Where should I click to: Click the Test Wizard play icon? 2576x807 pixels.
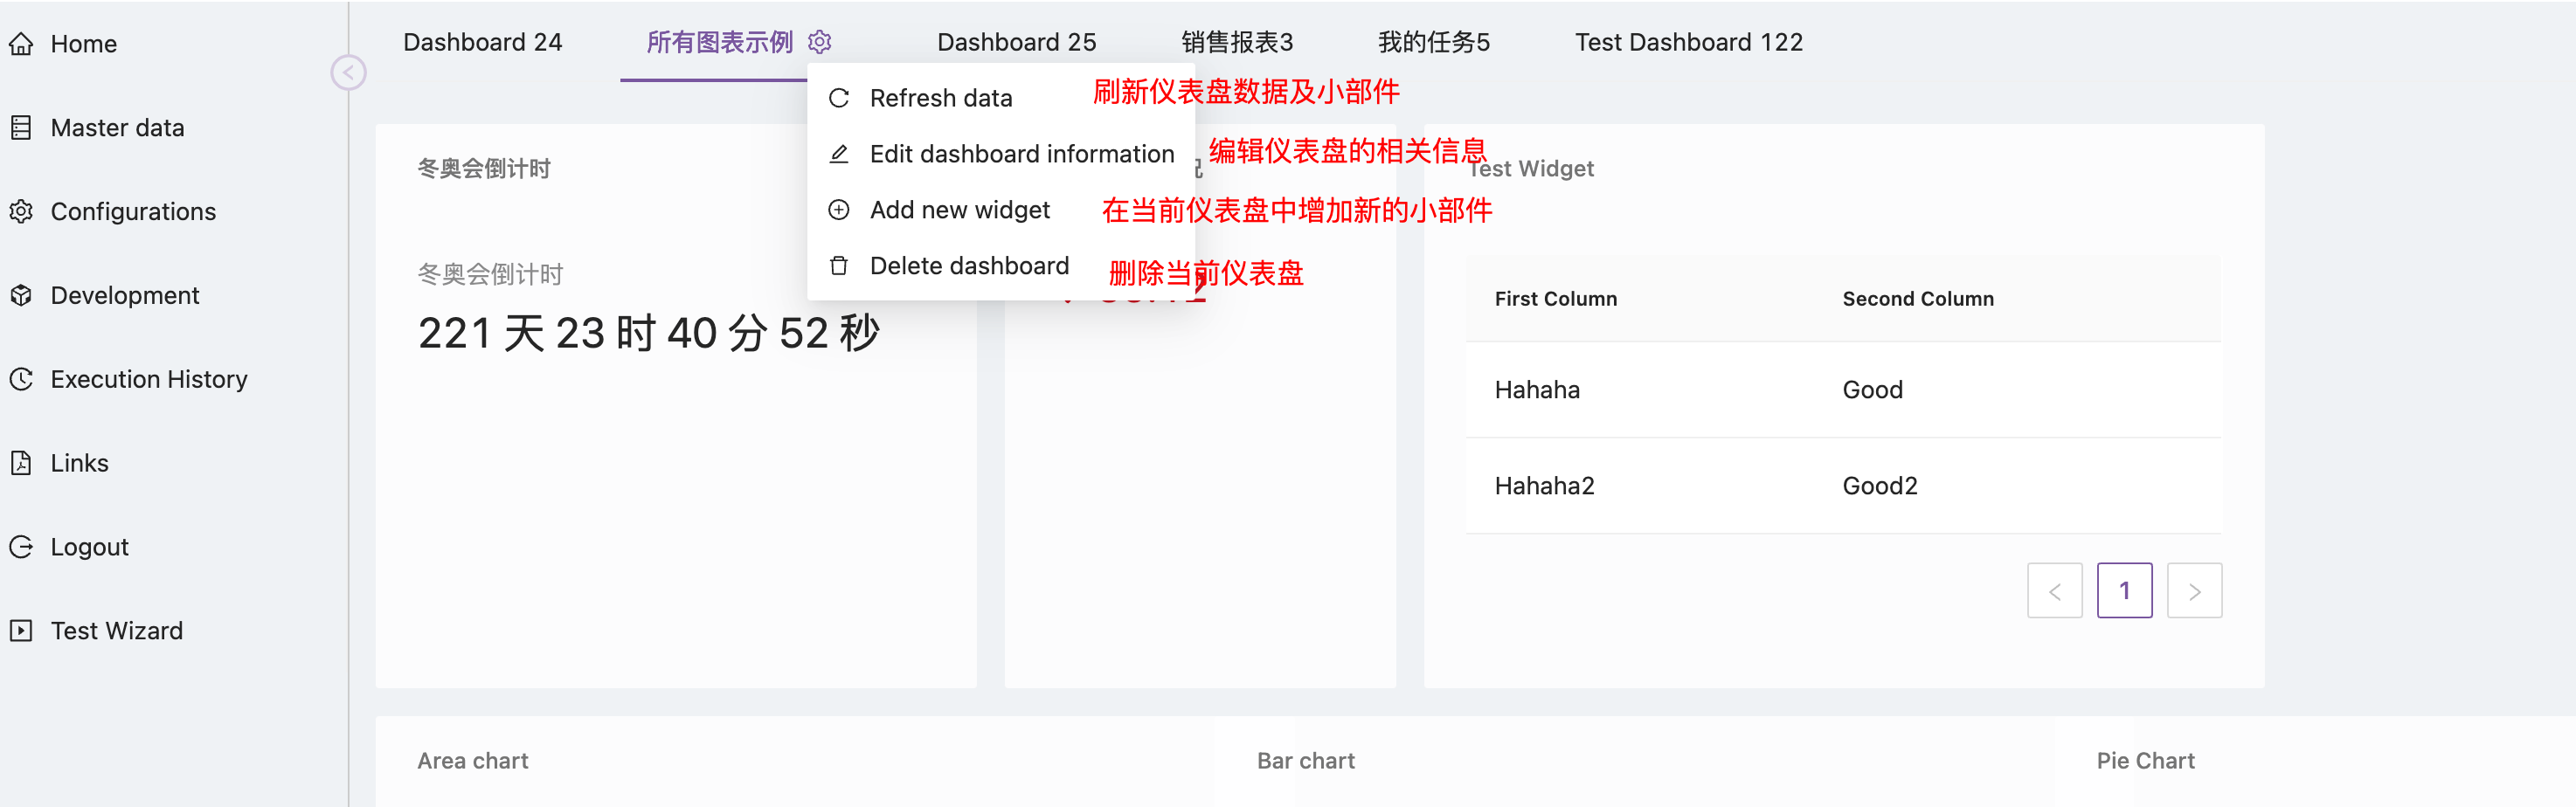point(21,631)
